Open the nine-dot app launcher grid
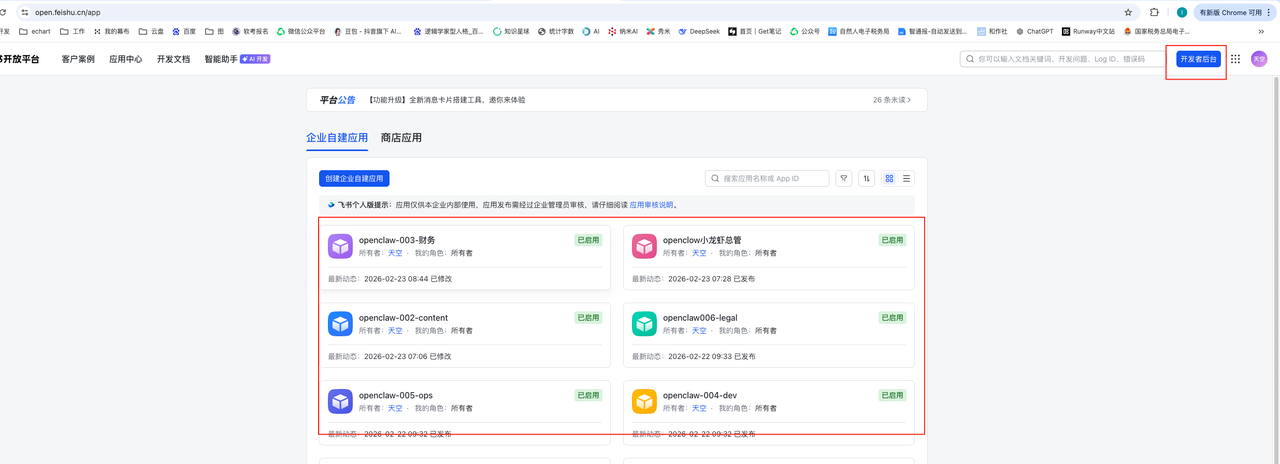The height and width of the screenshot is (464, 1280). [x=1236, y=59]
